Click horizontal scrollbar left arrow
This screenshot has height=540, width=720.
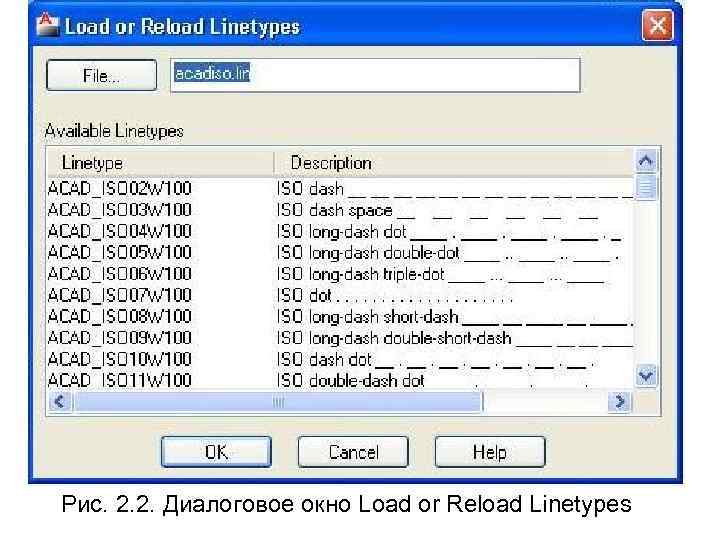[60, 402]
